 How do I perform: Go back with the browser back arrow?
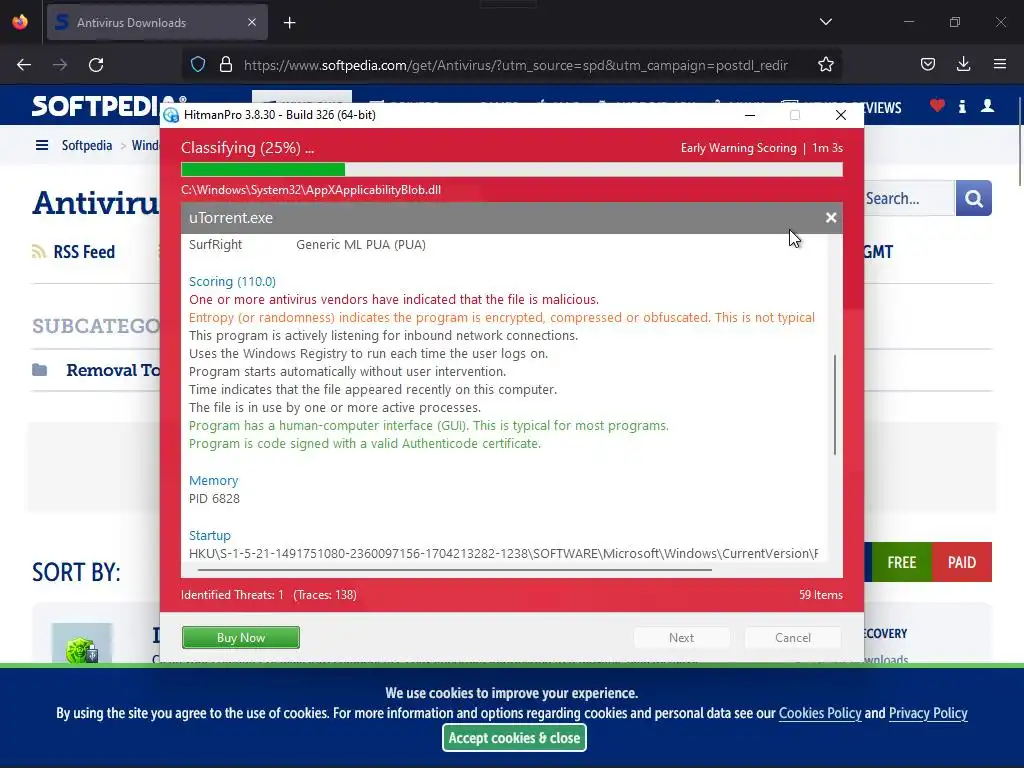click(x=24, y=65)
